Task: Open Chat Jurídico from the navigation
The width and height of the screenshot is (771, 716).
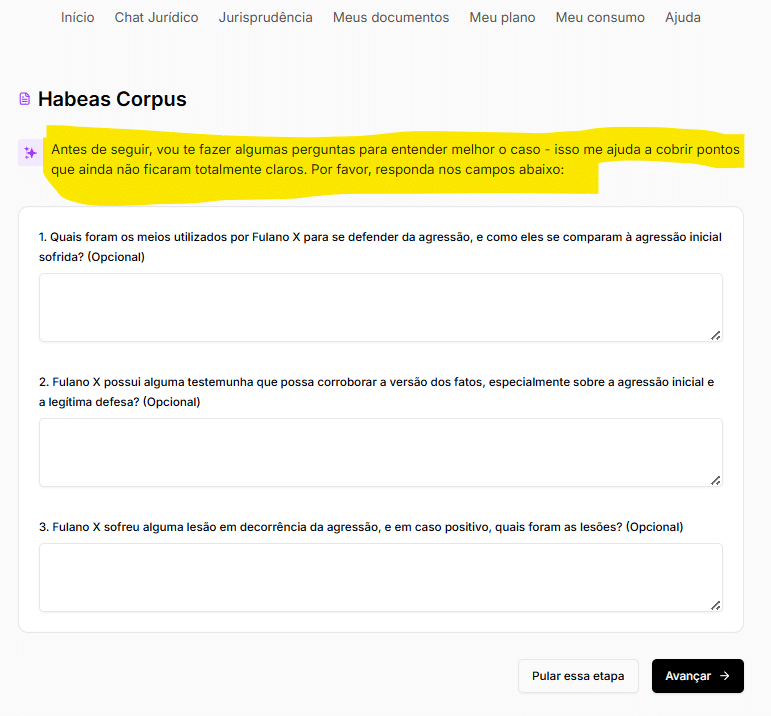Action: coord(156,17)
